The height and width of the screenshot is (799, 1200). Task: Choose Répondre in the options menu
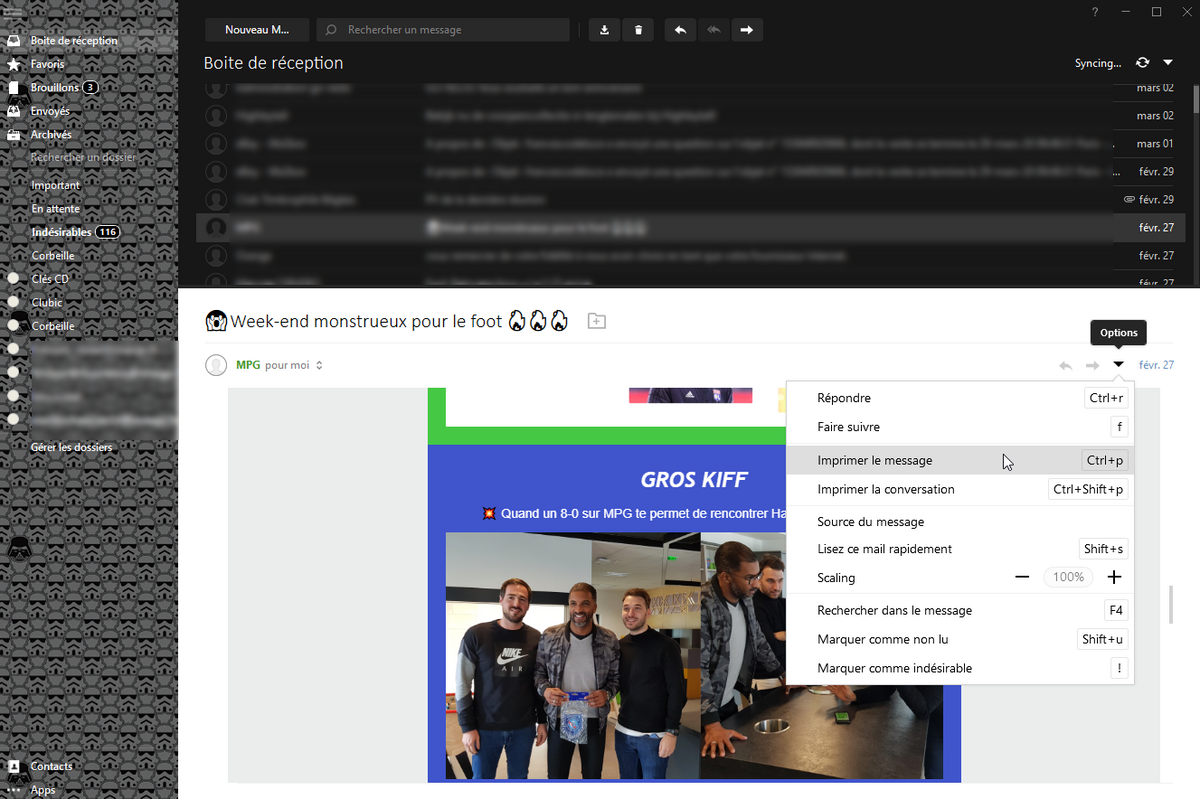(960, 398)
